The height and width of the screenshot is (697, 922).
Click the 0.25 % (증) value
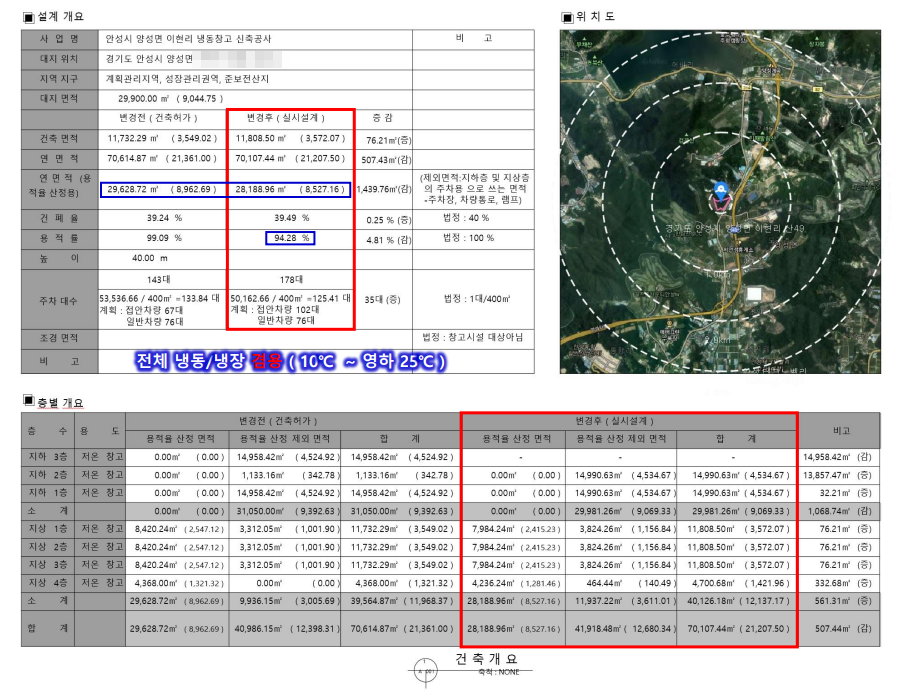pyautogui.click(x=389, y=220)
